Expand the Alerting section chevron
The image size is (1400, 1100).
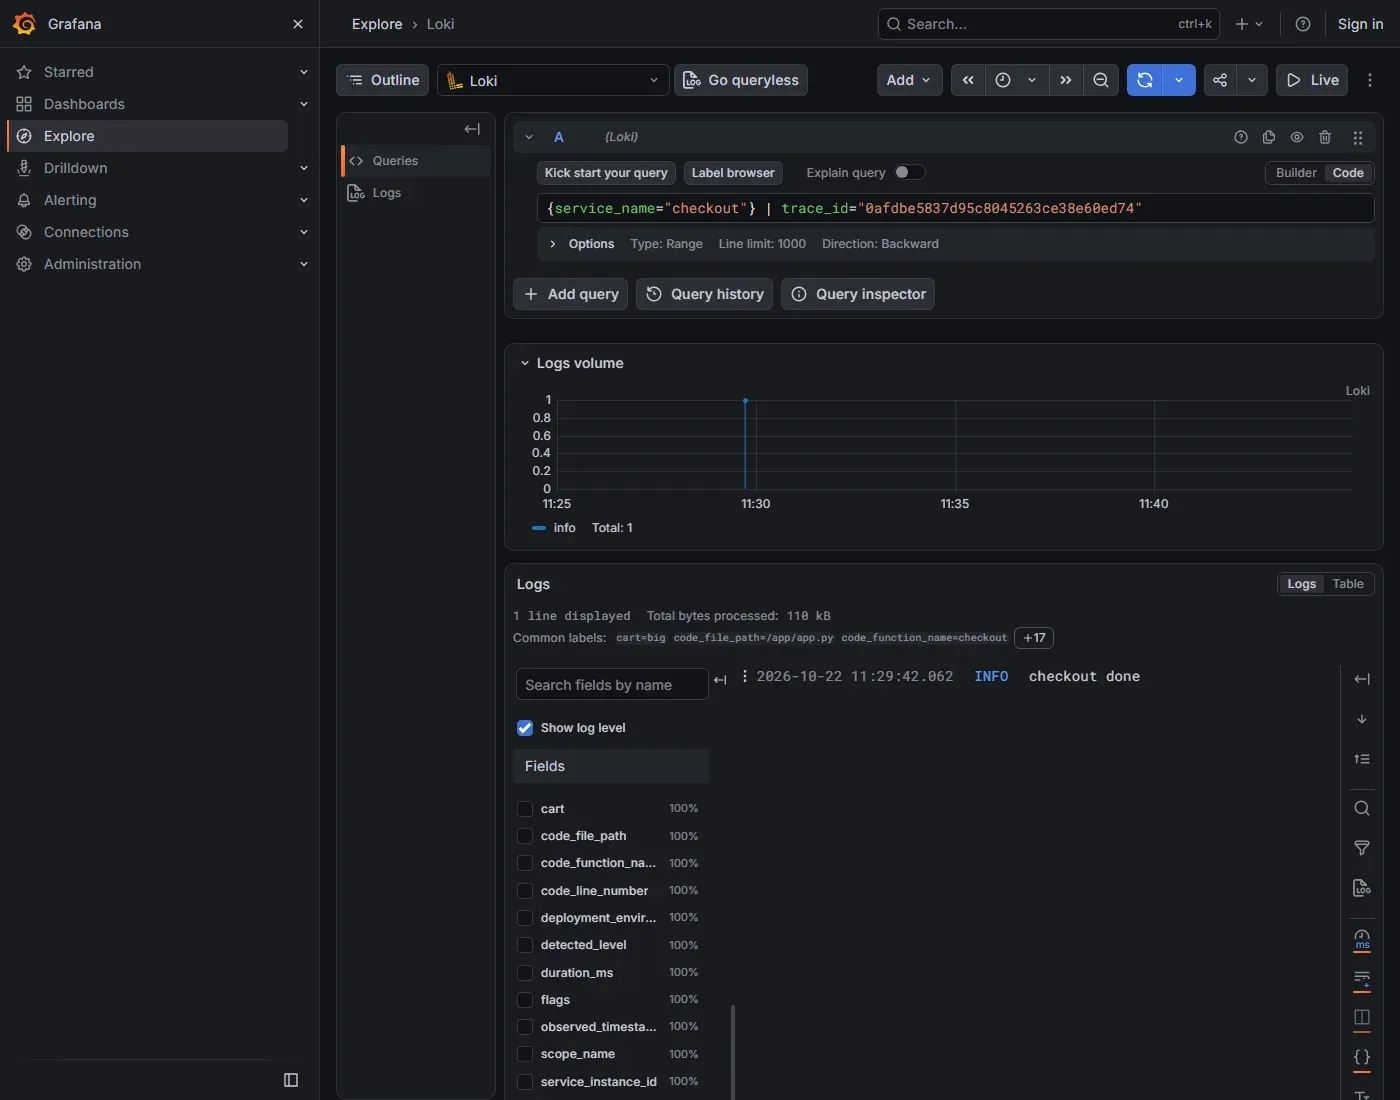click(x=304, y=200)
